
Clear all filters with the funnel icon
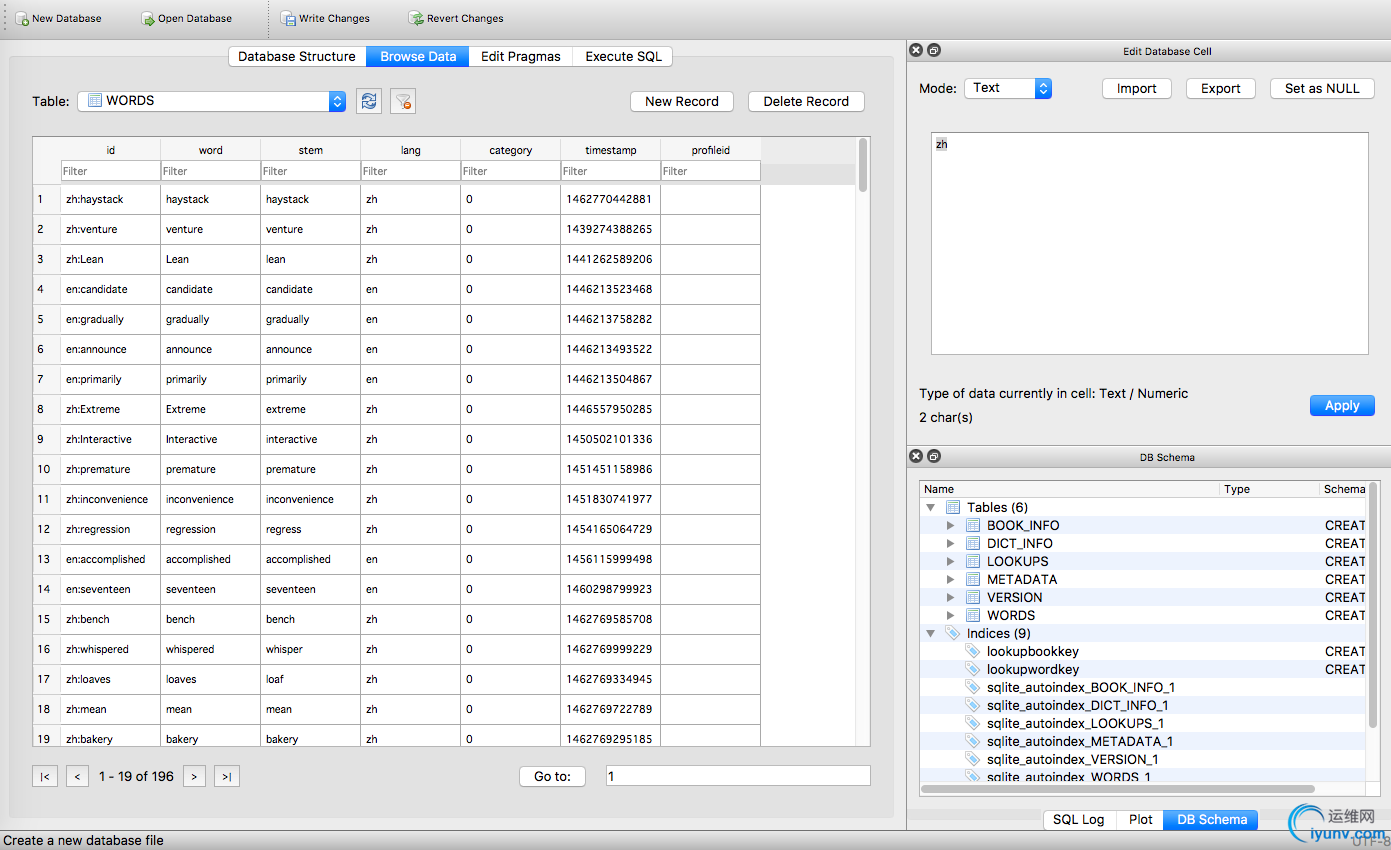403,101
